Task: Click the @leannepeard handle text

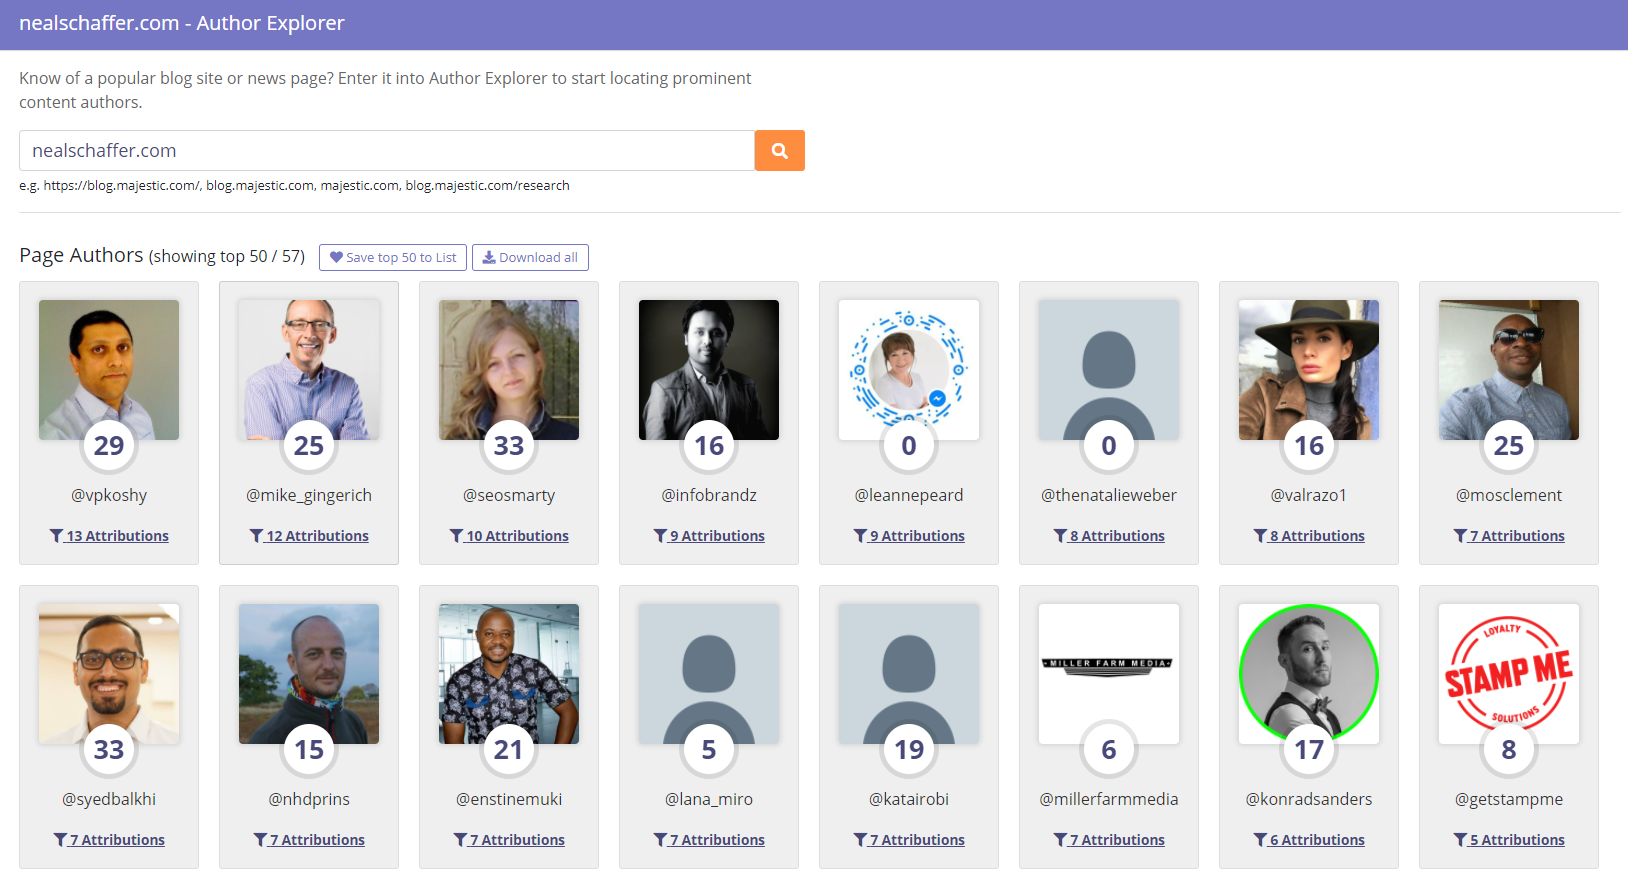Action: tap(909, 495)
